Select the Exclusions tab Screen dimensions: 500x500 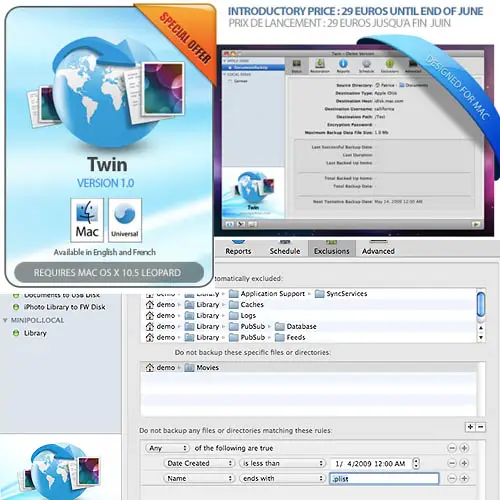pyautogui.click(x=332, y=248)
